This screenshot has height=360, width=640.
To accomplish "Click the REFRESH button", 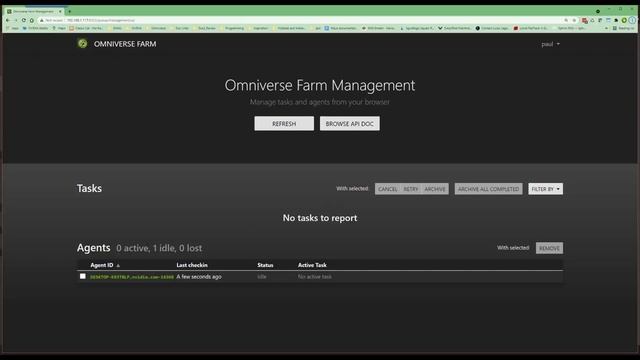I will point(284,124).
